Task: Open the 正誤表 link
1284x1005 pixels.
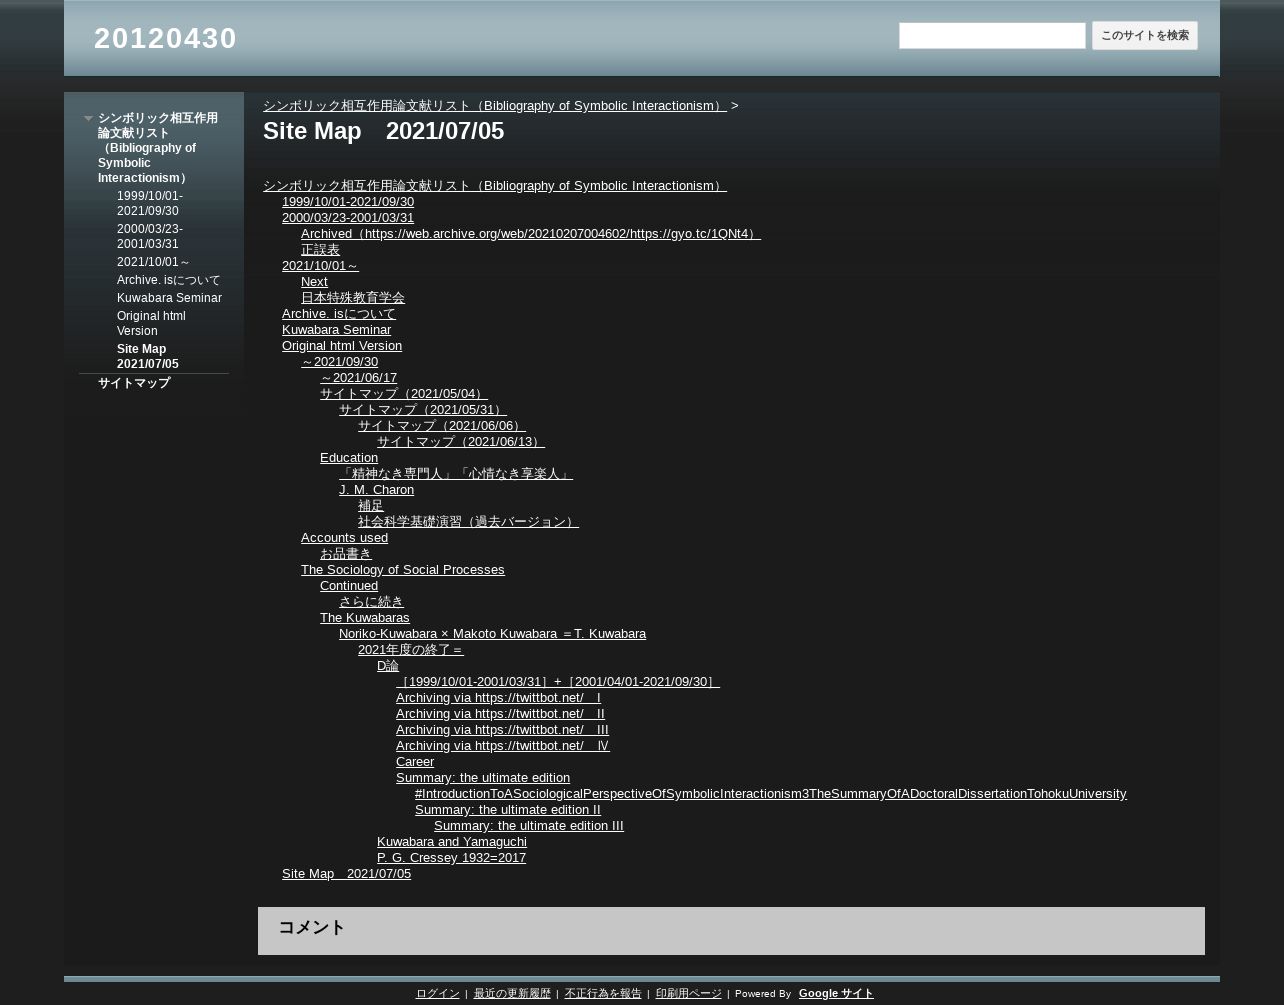Action: [320, 249]
